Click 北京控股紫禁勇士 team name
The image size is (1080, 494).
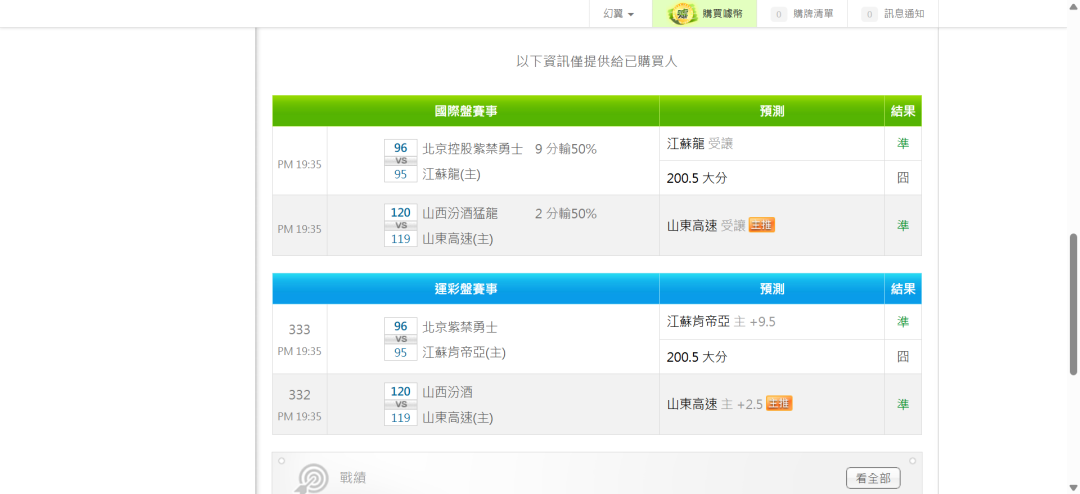click(x=472, y=149)
